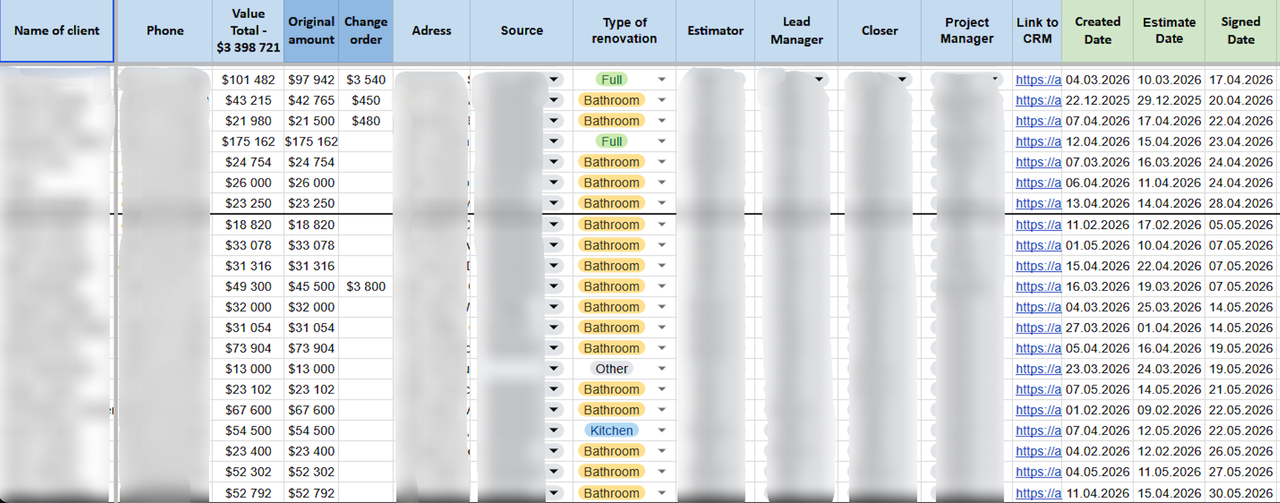This screenshot has width=1280, height=503.
Task: Select the signed date 21.05.2026
Action: 1240,390
